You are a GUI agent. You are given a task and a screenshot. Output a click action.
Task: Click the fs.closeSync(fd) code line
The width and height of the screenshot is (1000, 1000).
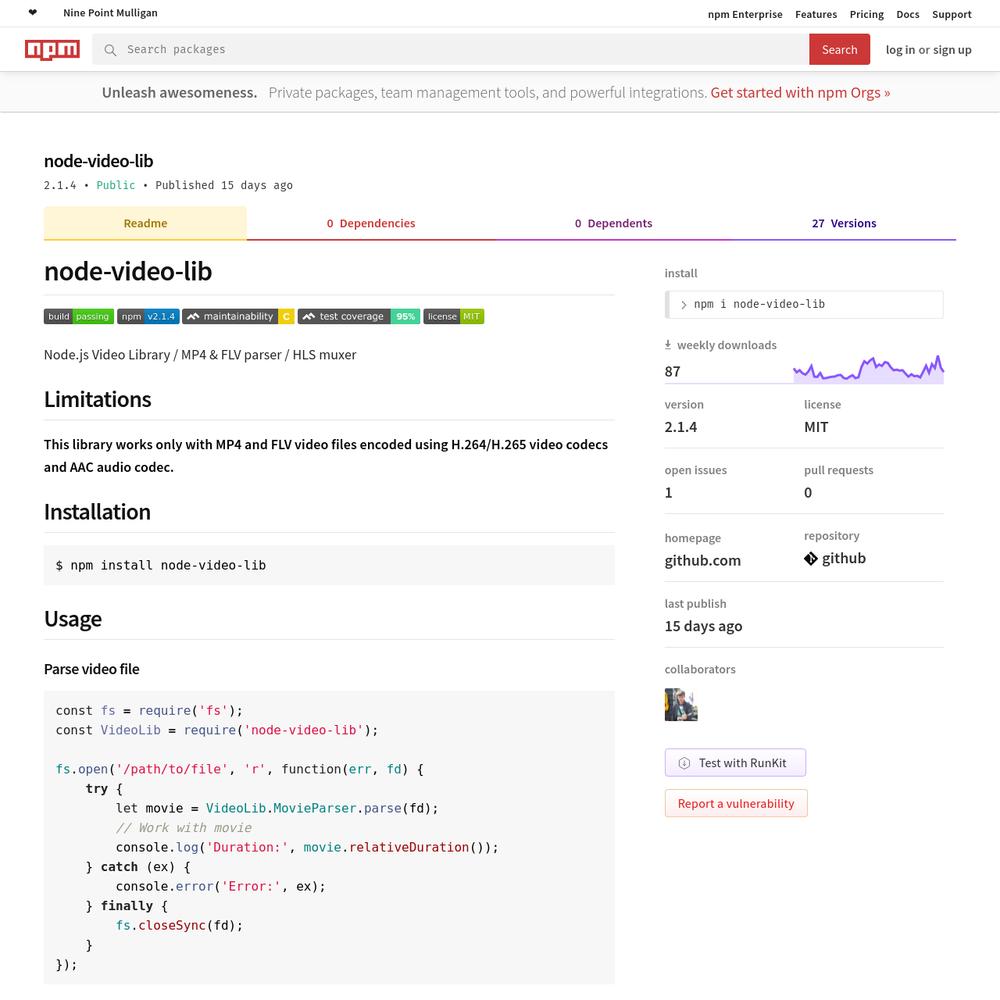179,925
